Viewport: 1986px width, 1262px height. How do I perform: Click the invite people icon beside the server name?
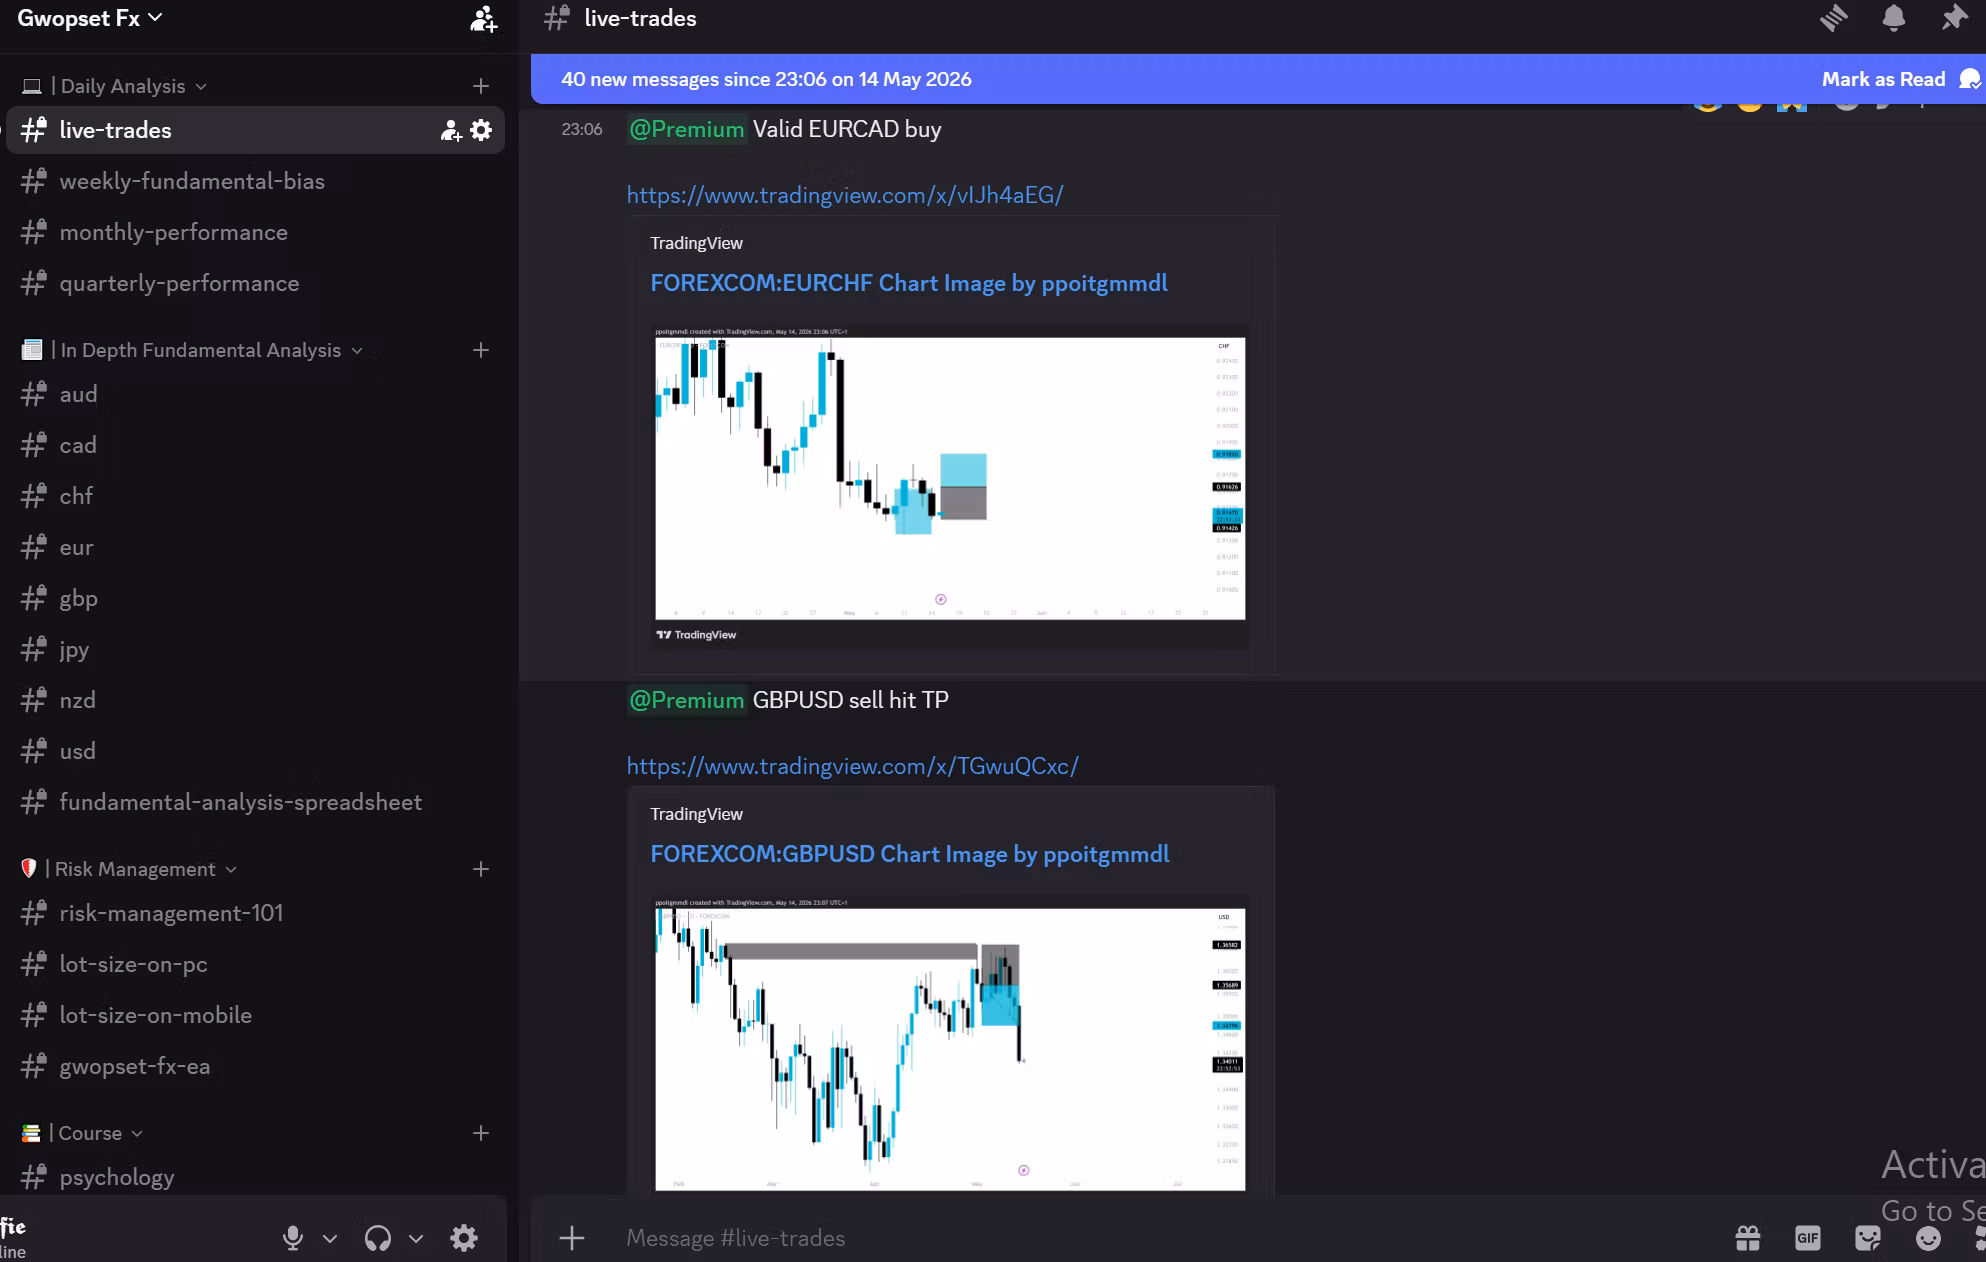[x=484, y=19]
